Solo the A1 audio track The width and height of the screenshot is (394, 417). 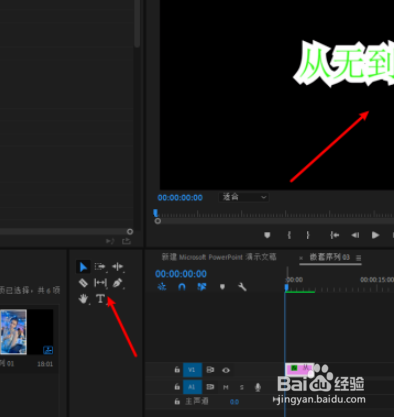click(x=242, y=387)
